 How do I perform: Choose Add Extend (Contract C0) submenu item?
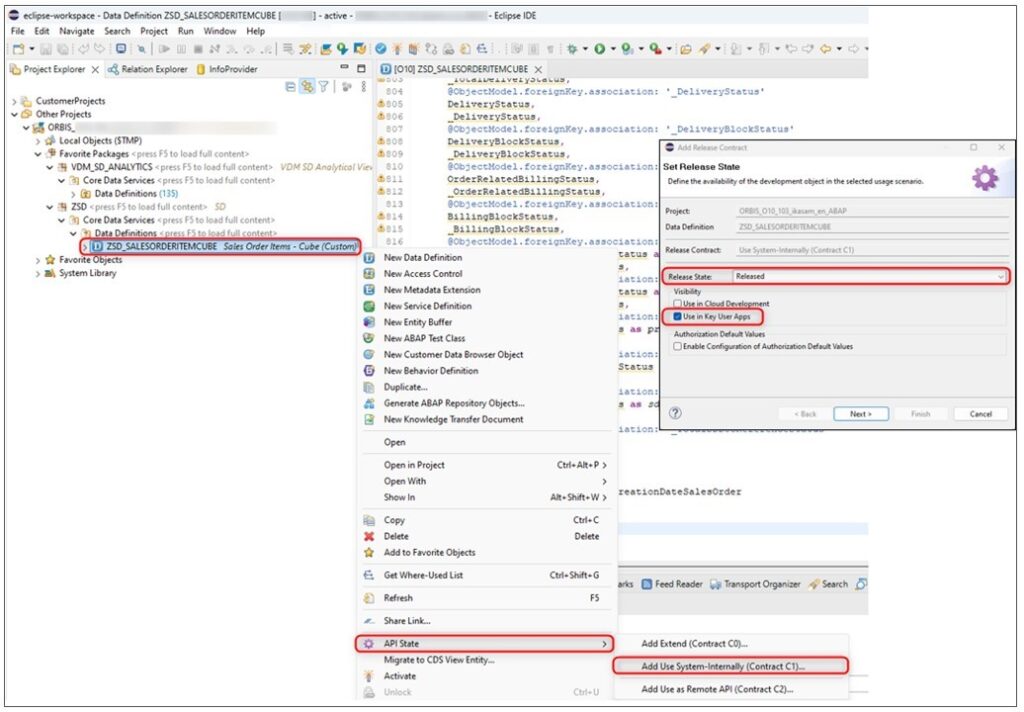(730, 643)
